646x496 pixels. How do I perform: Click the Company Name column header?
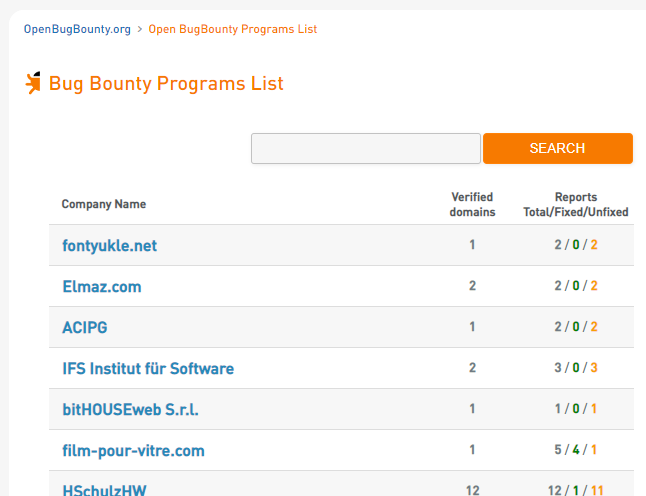pyautogui.click(x=104, y=204)
